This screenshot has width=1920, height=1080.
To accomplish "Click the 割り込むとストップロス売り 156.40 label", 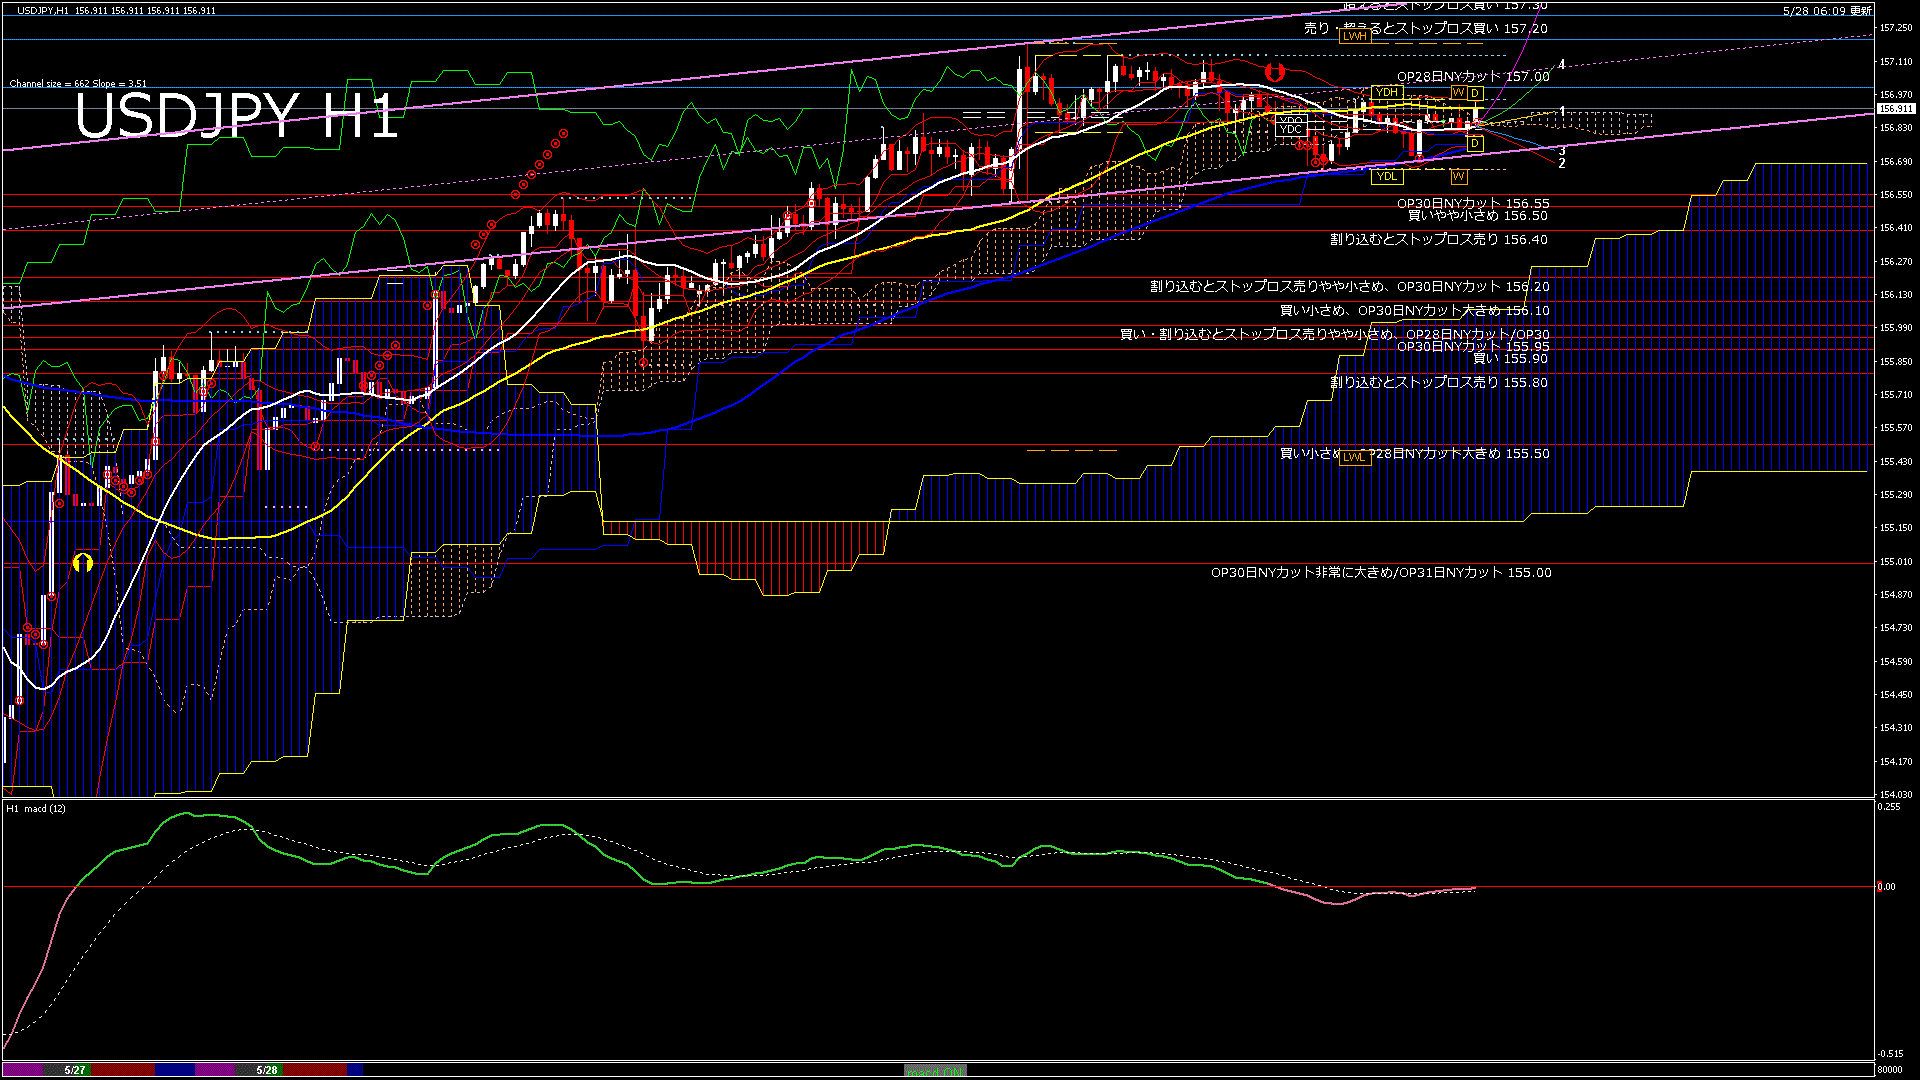I will 1438,240.
